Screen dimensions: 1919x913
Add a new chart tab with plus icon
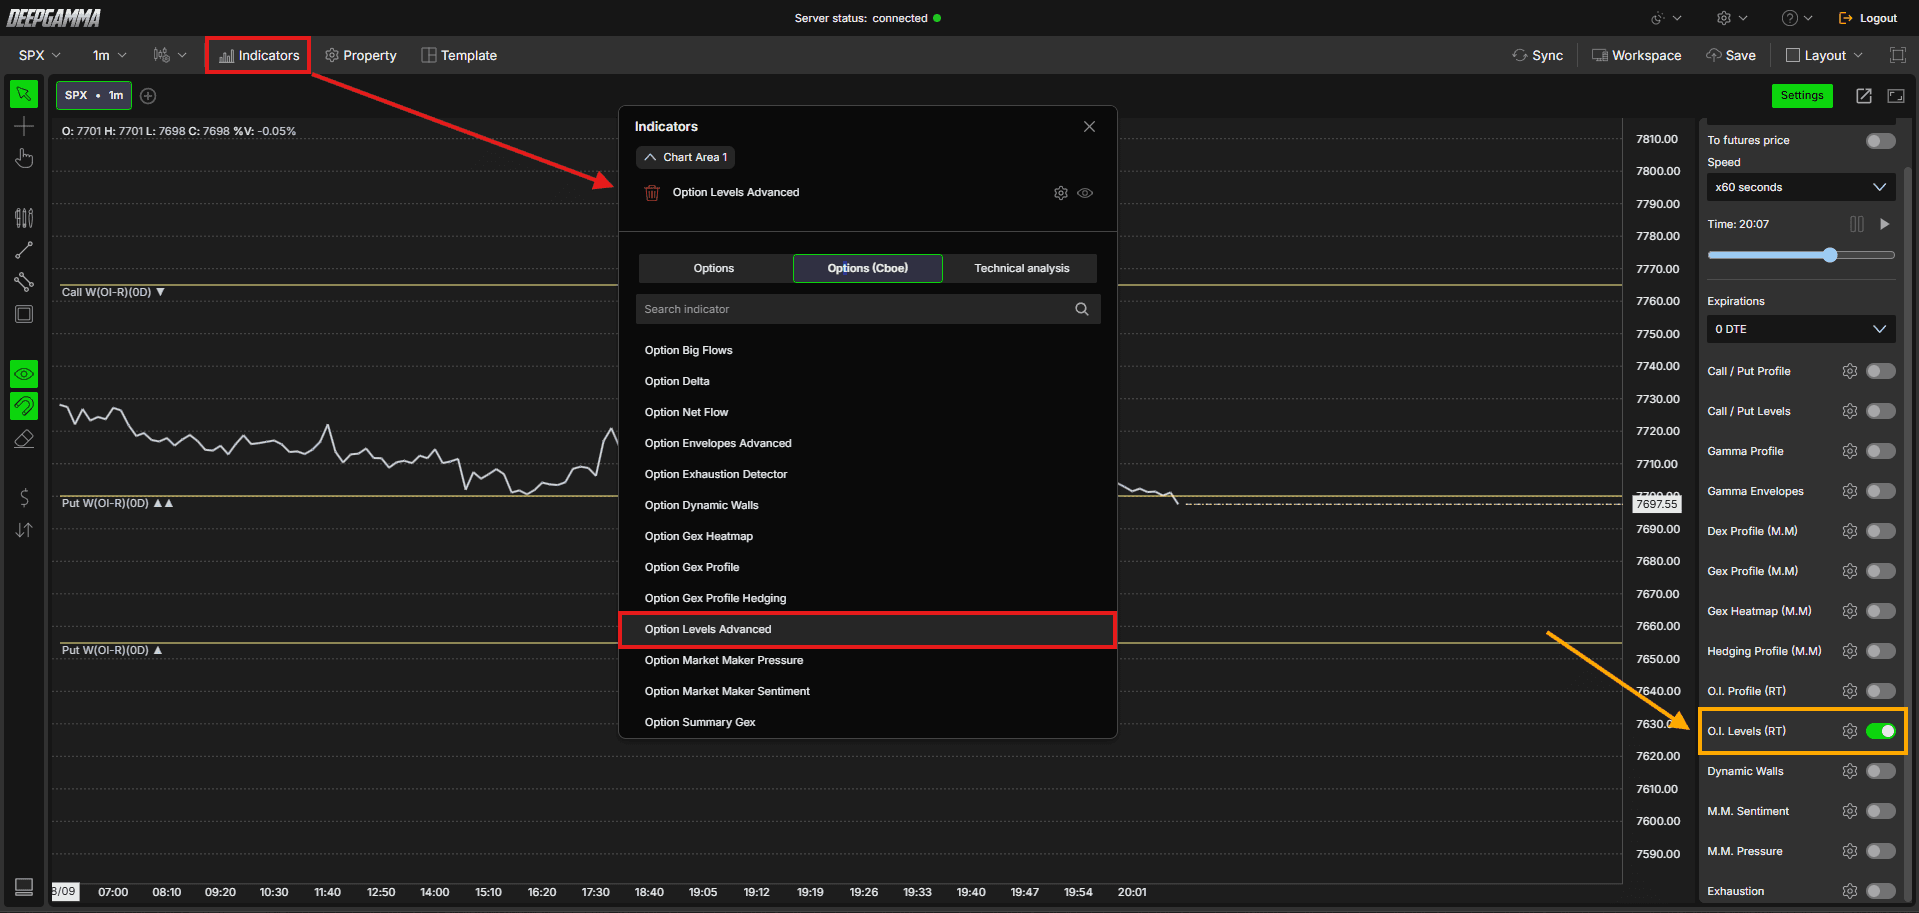(148, 96)
